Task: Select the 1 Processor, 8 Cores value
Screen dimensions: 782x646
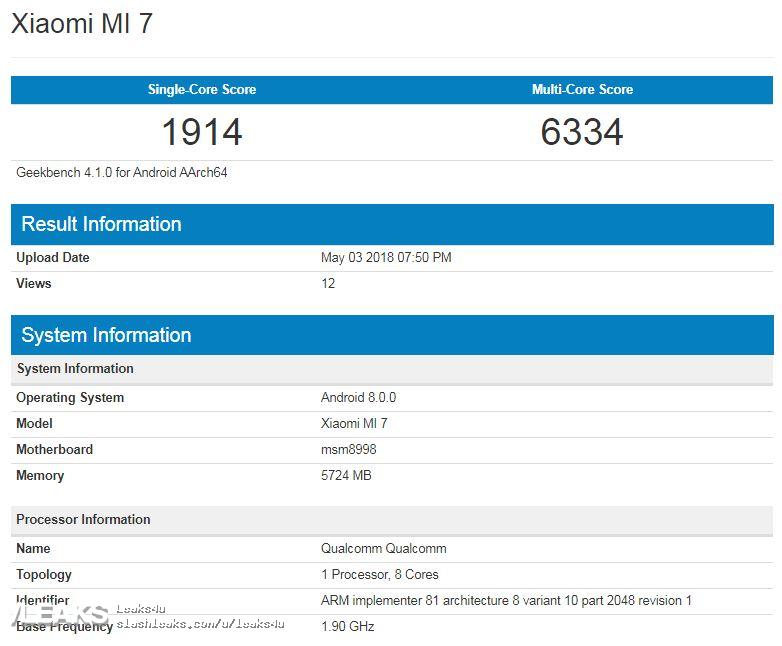Action: click(380, 575)
